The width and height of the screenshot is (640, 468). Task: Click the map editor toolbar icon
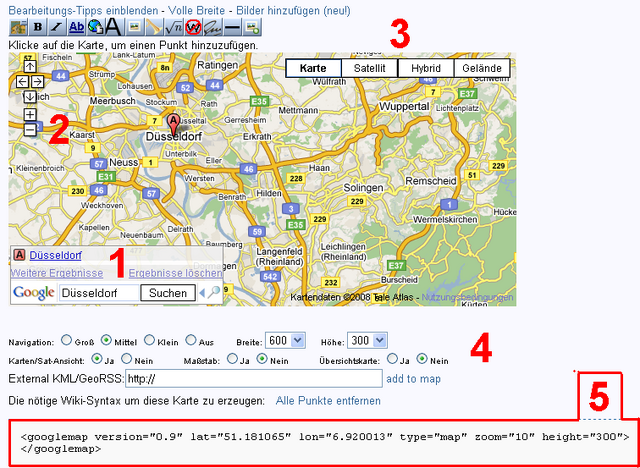(18, 27)
